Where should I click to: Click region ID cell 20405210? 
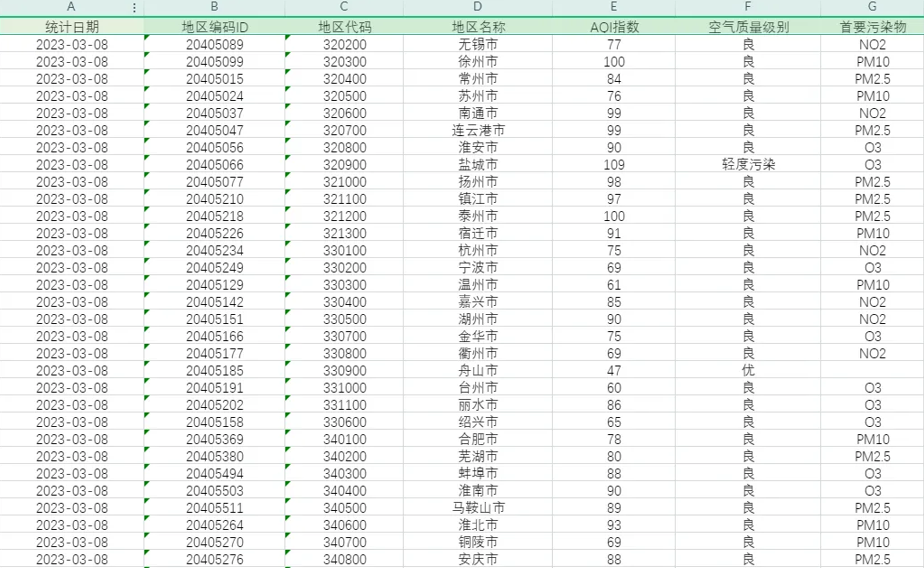[x=214, y=199]
